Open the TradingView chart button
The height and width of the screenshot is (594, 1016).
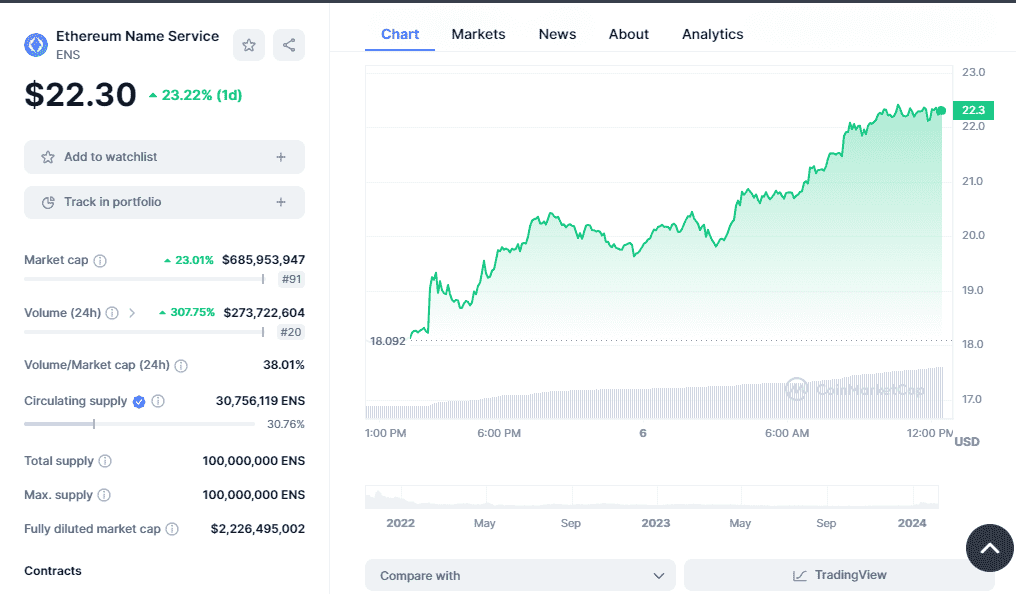(838, 575)
